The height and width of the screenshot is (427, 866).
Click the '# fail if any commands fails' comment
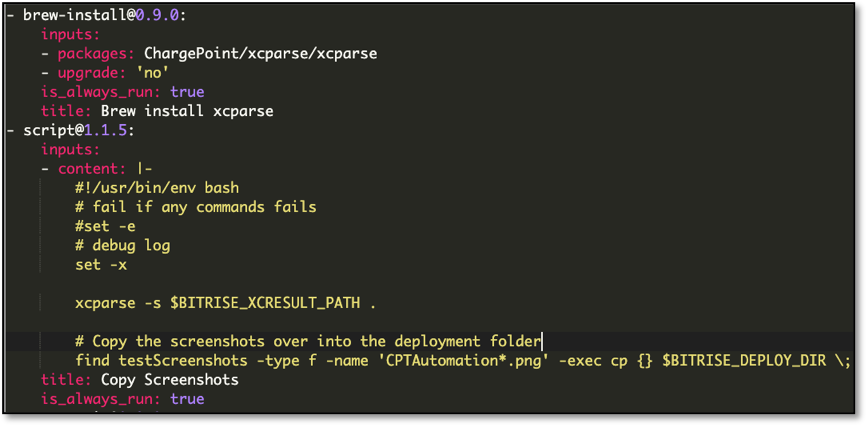point(195,206)
